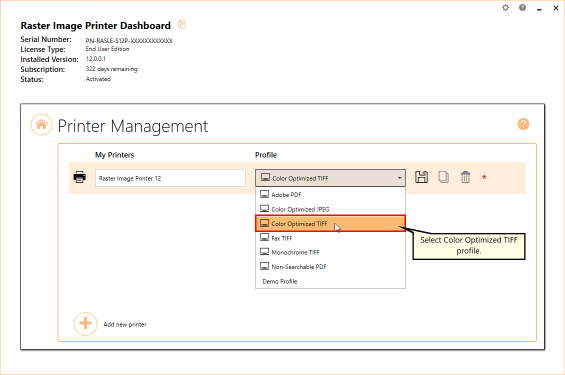The width and height of the screenshot is (565, 375).
Task: Open help icon in title bar
Action: (x=522, y=8)
